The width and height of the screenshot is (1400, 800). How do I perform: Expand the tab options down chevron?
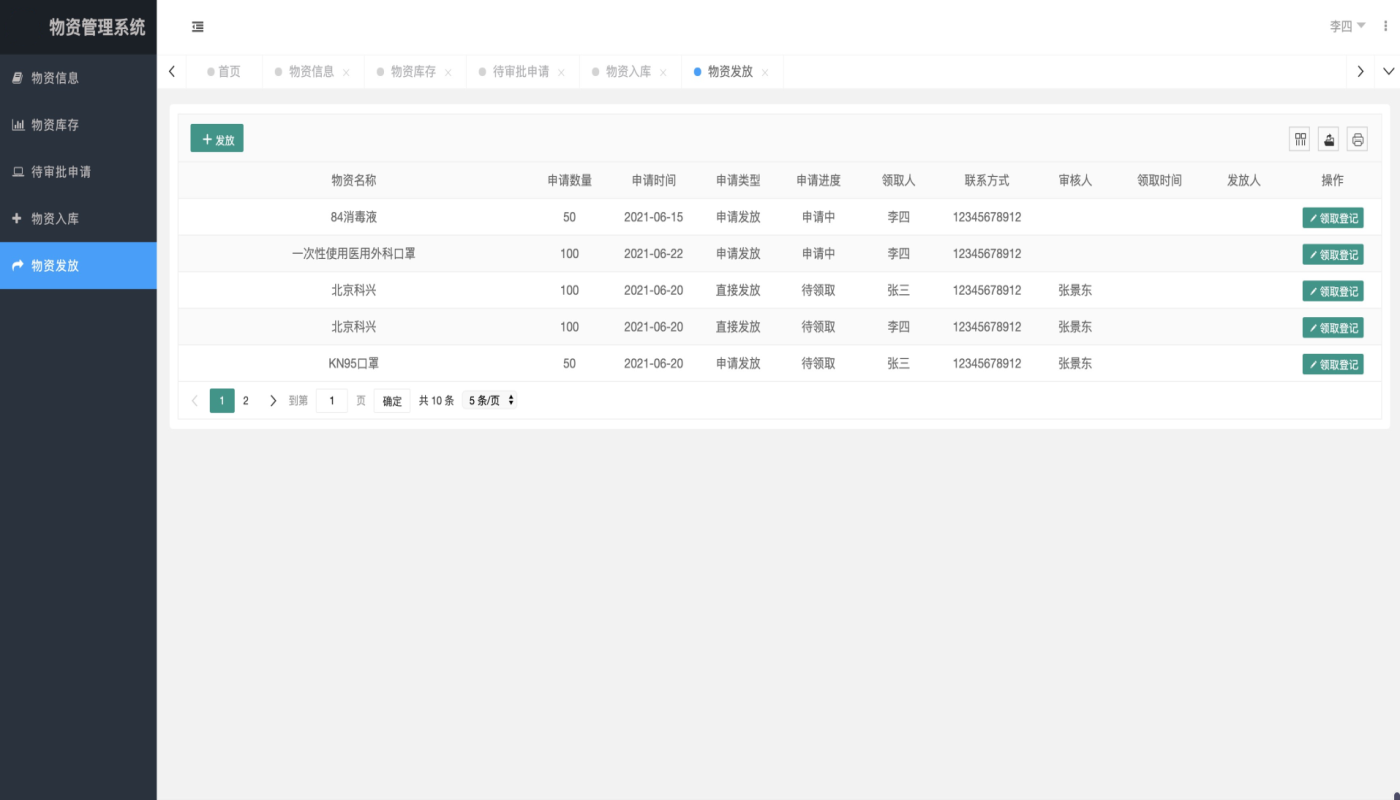(x=1387, y=72)
